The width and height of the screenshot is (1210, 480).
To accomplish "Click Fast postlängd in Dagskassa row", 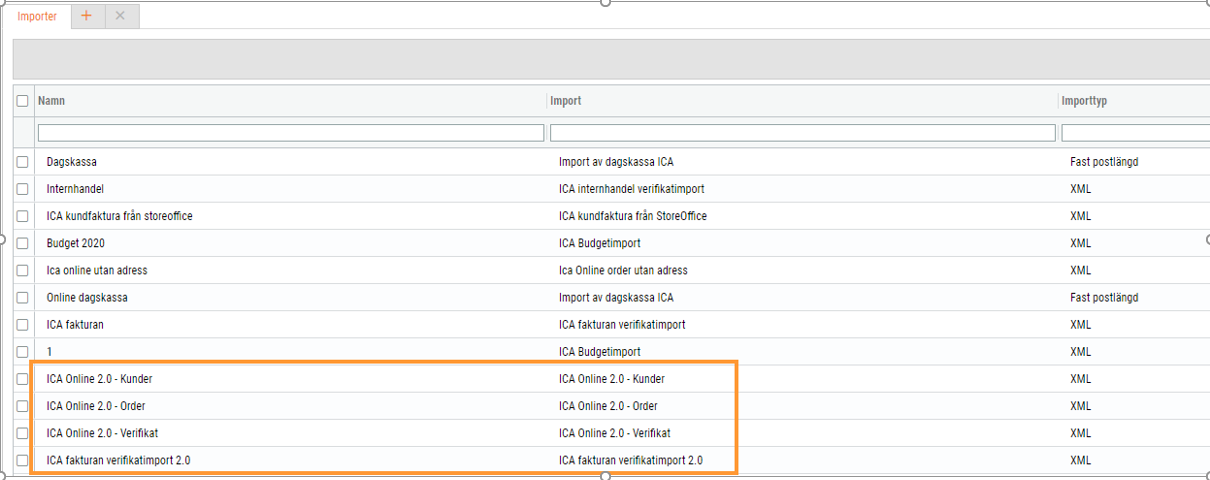I will pyautogui.click(x=1104, y=162).
